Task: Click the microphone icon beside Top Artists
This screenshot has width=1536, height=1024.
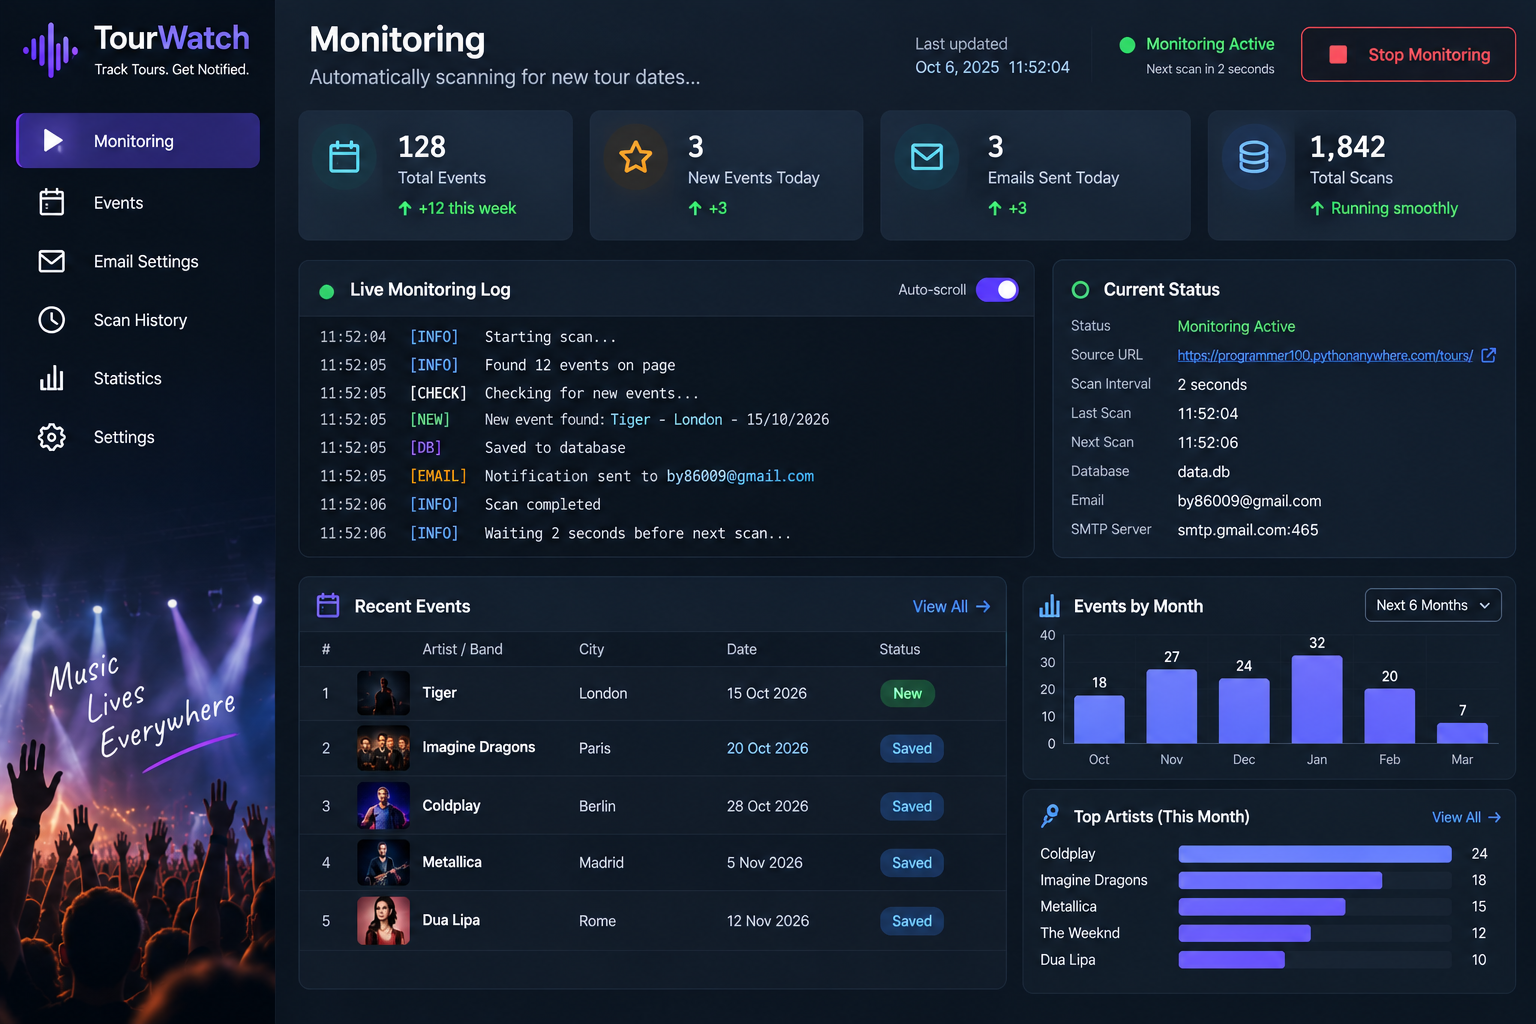Action: [1050, 816]
